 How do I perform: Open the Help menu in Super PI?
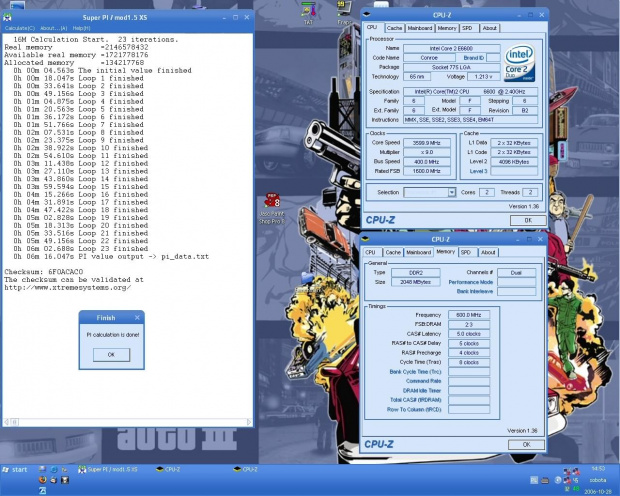(81, 28)
